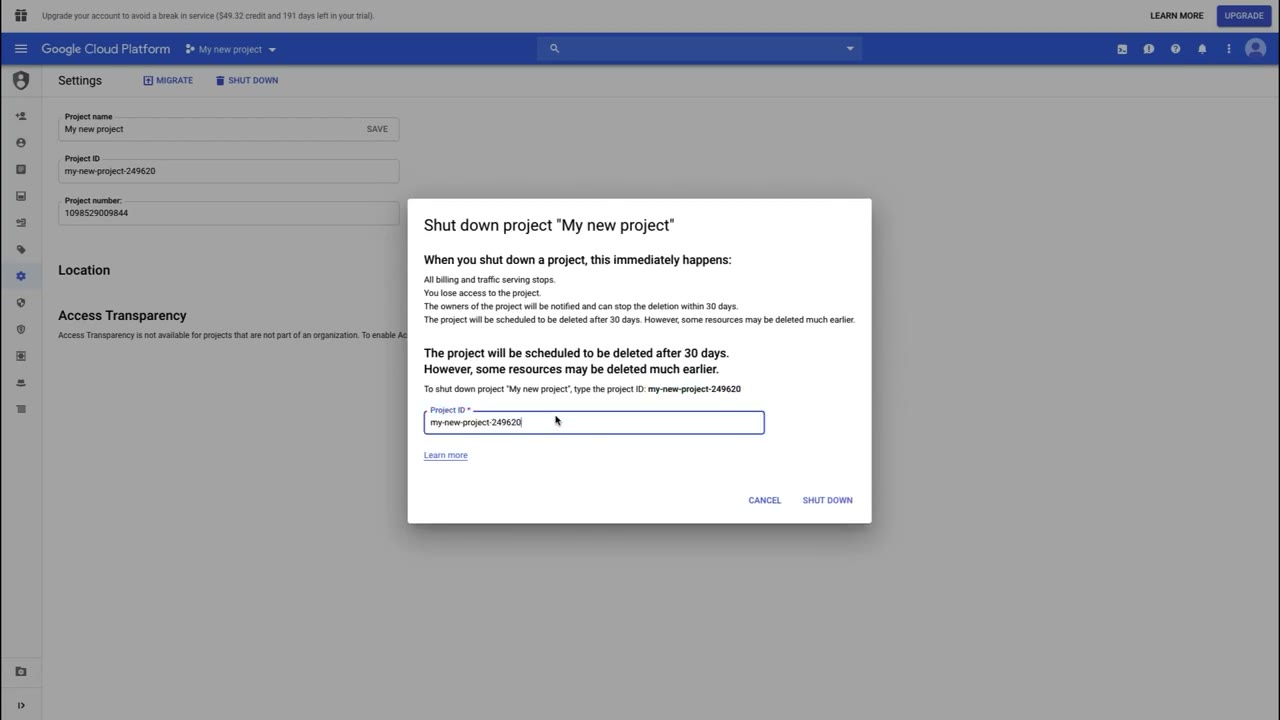Open the shield icon below Settings gear
The image size is (1280, 720).
(21, 303)
